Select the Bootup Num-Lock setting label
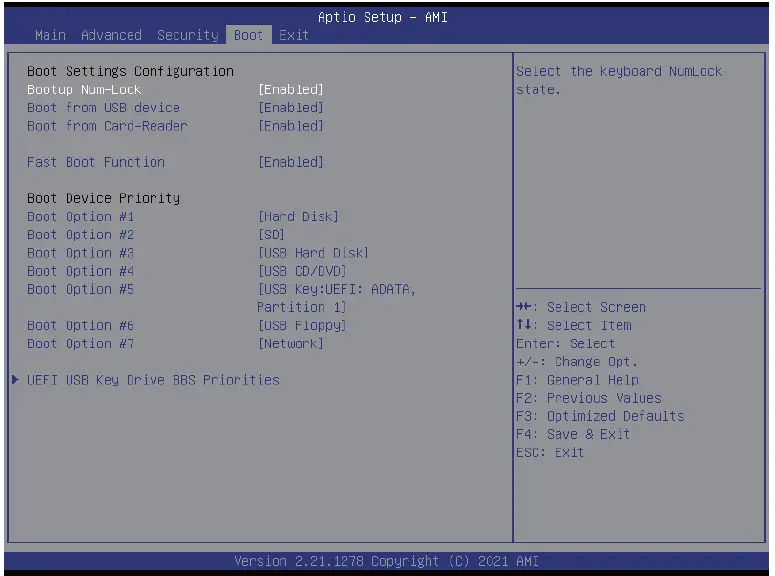 84,89
